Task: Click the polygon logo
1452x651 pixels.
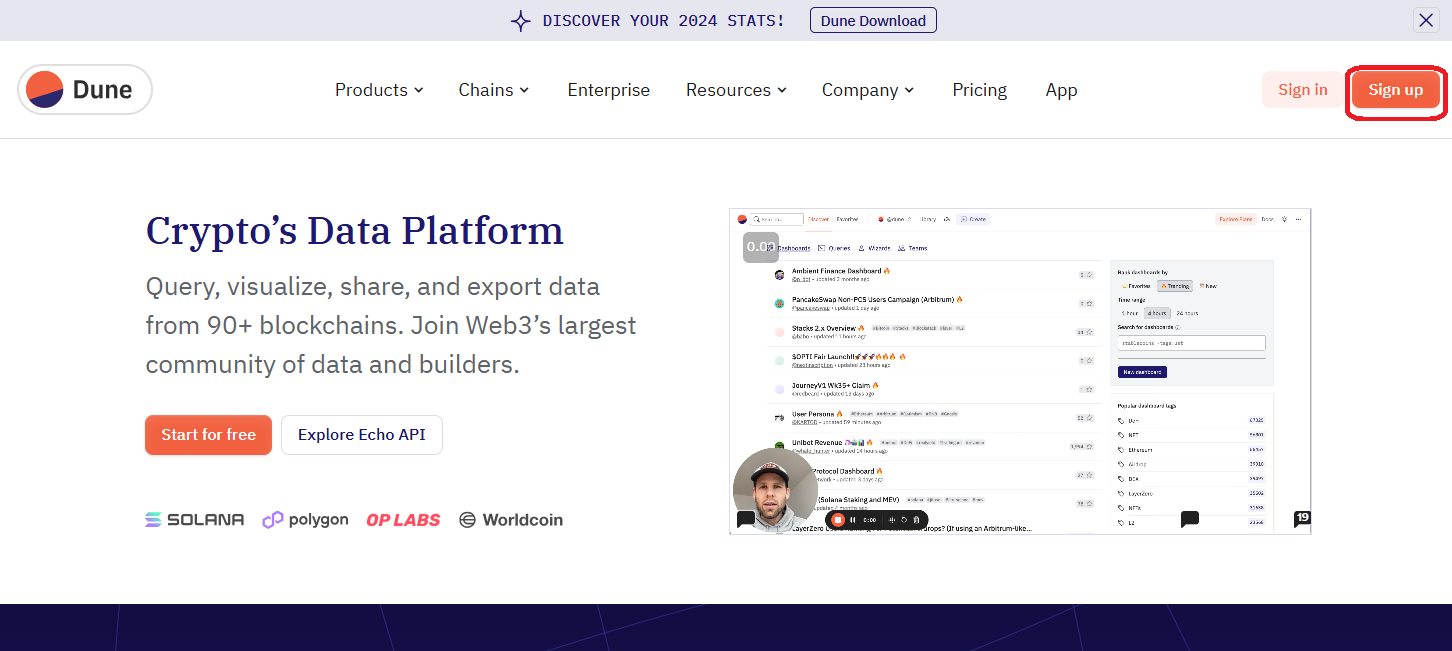Action: pos(305,520)
